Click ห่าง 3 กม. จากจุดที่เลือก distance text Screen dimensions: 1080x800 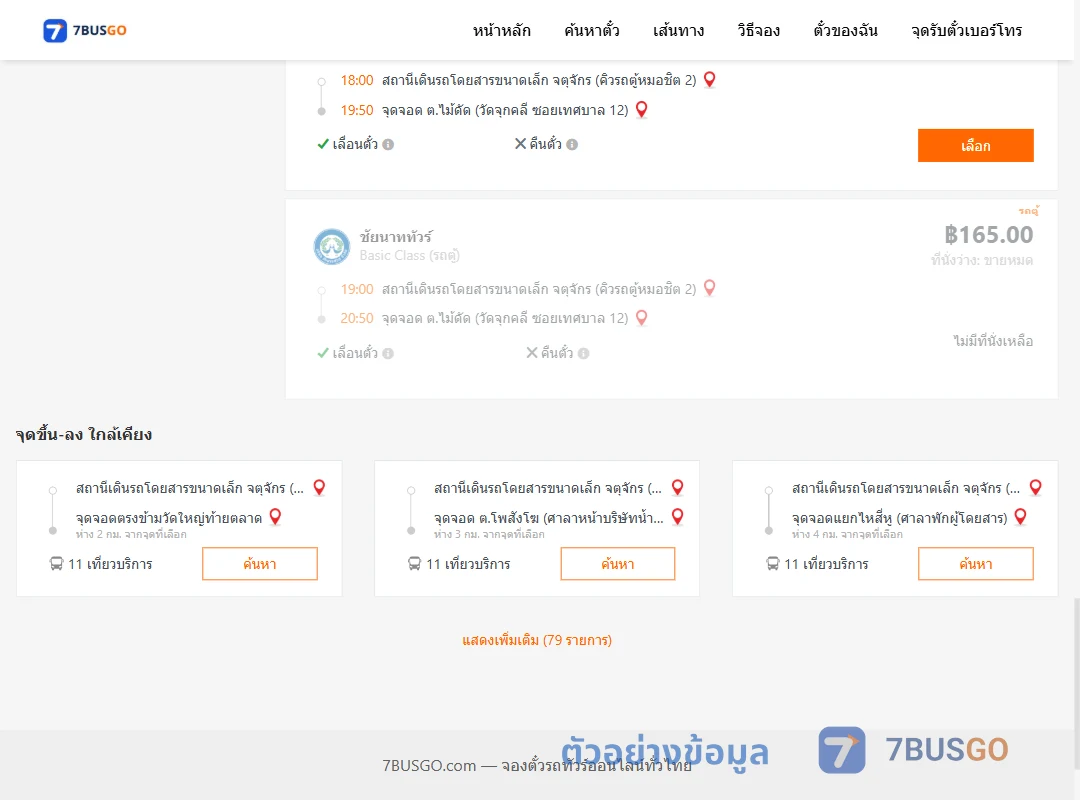(x=489, y=534)
